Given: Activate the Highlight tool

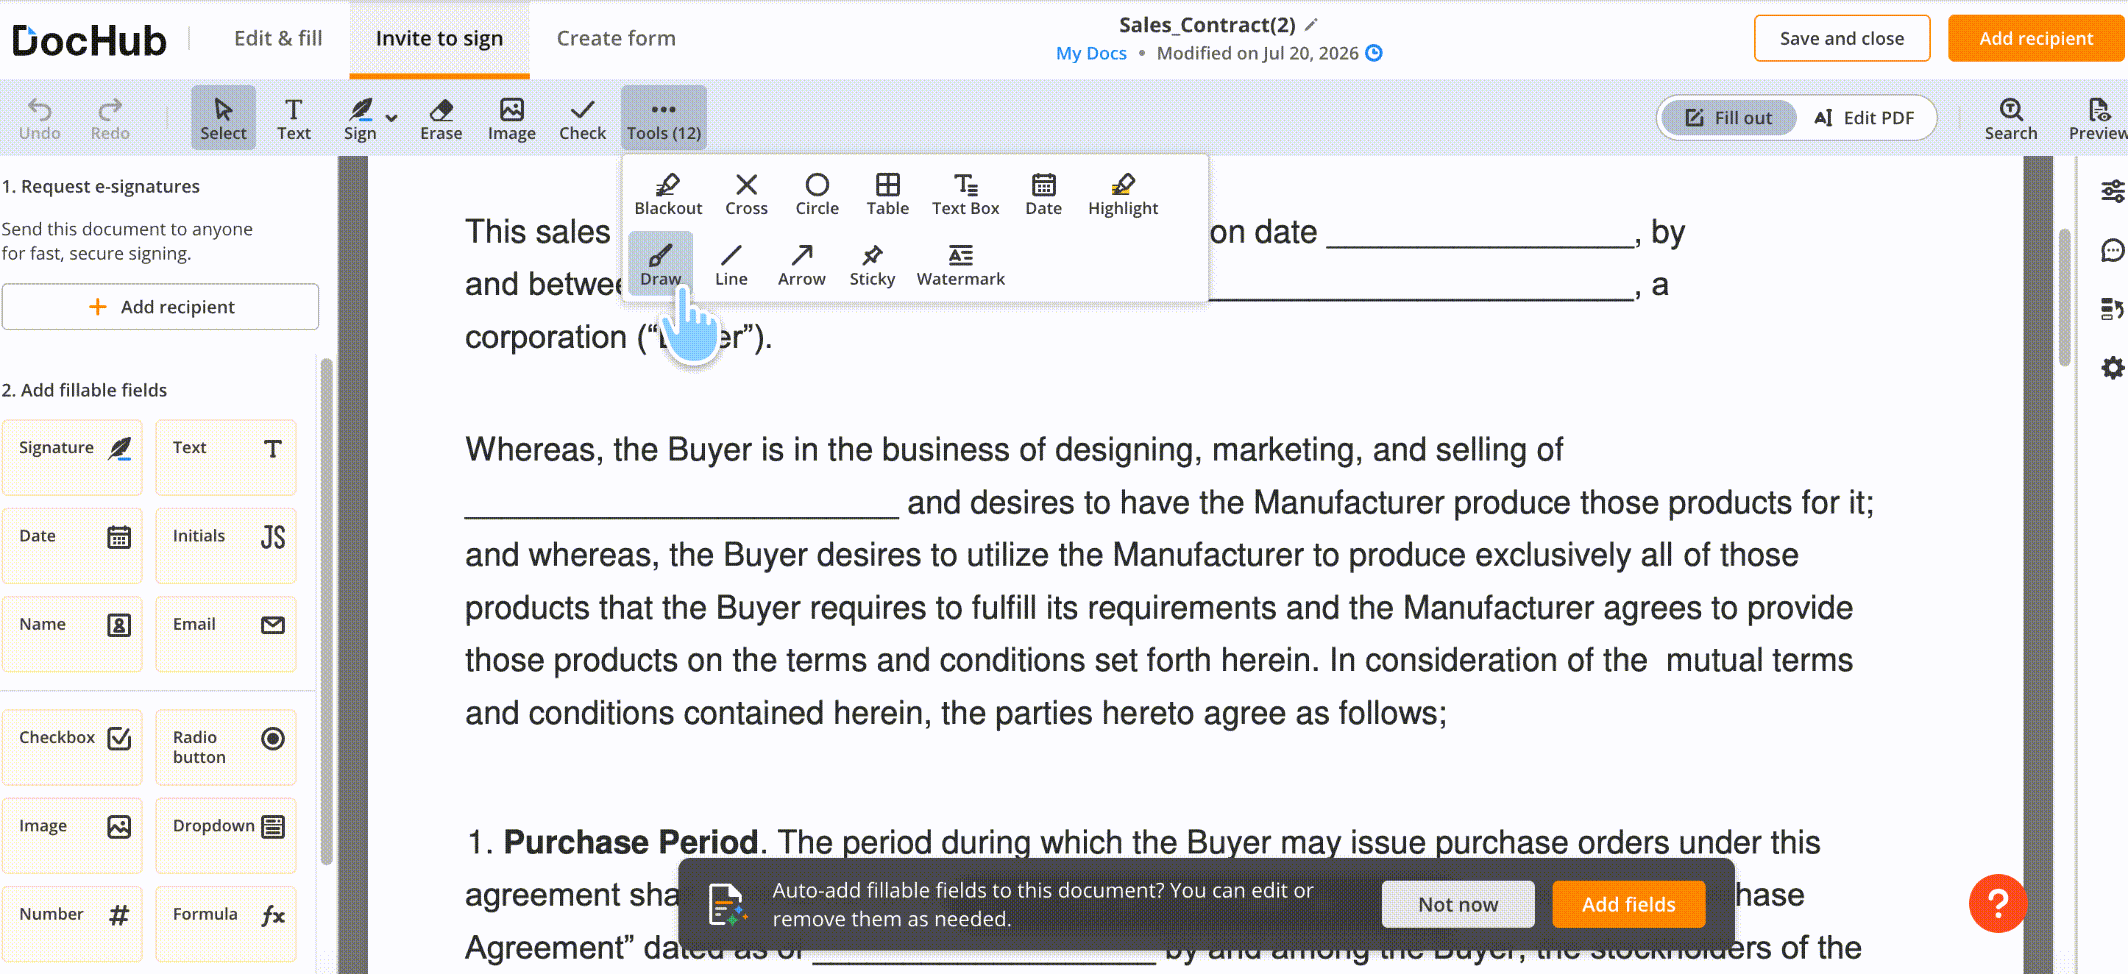Looking at the screenshot, I should pos(1123,194).
